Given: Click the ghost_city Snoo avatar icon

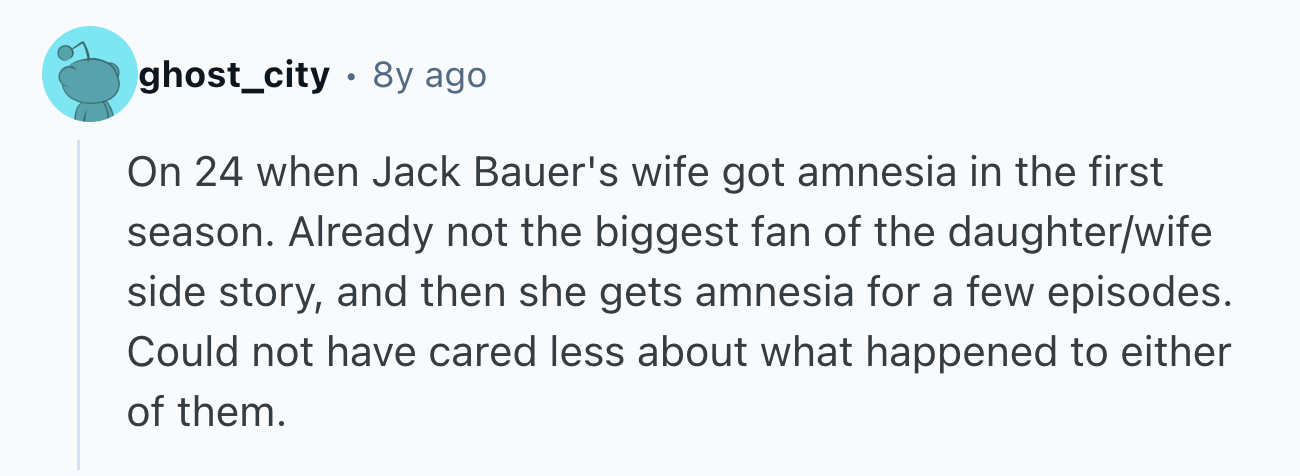Looking at the screenshot, I should click(90, 75).
